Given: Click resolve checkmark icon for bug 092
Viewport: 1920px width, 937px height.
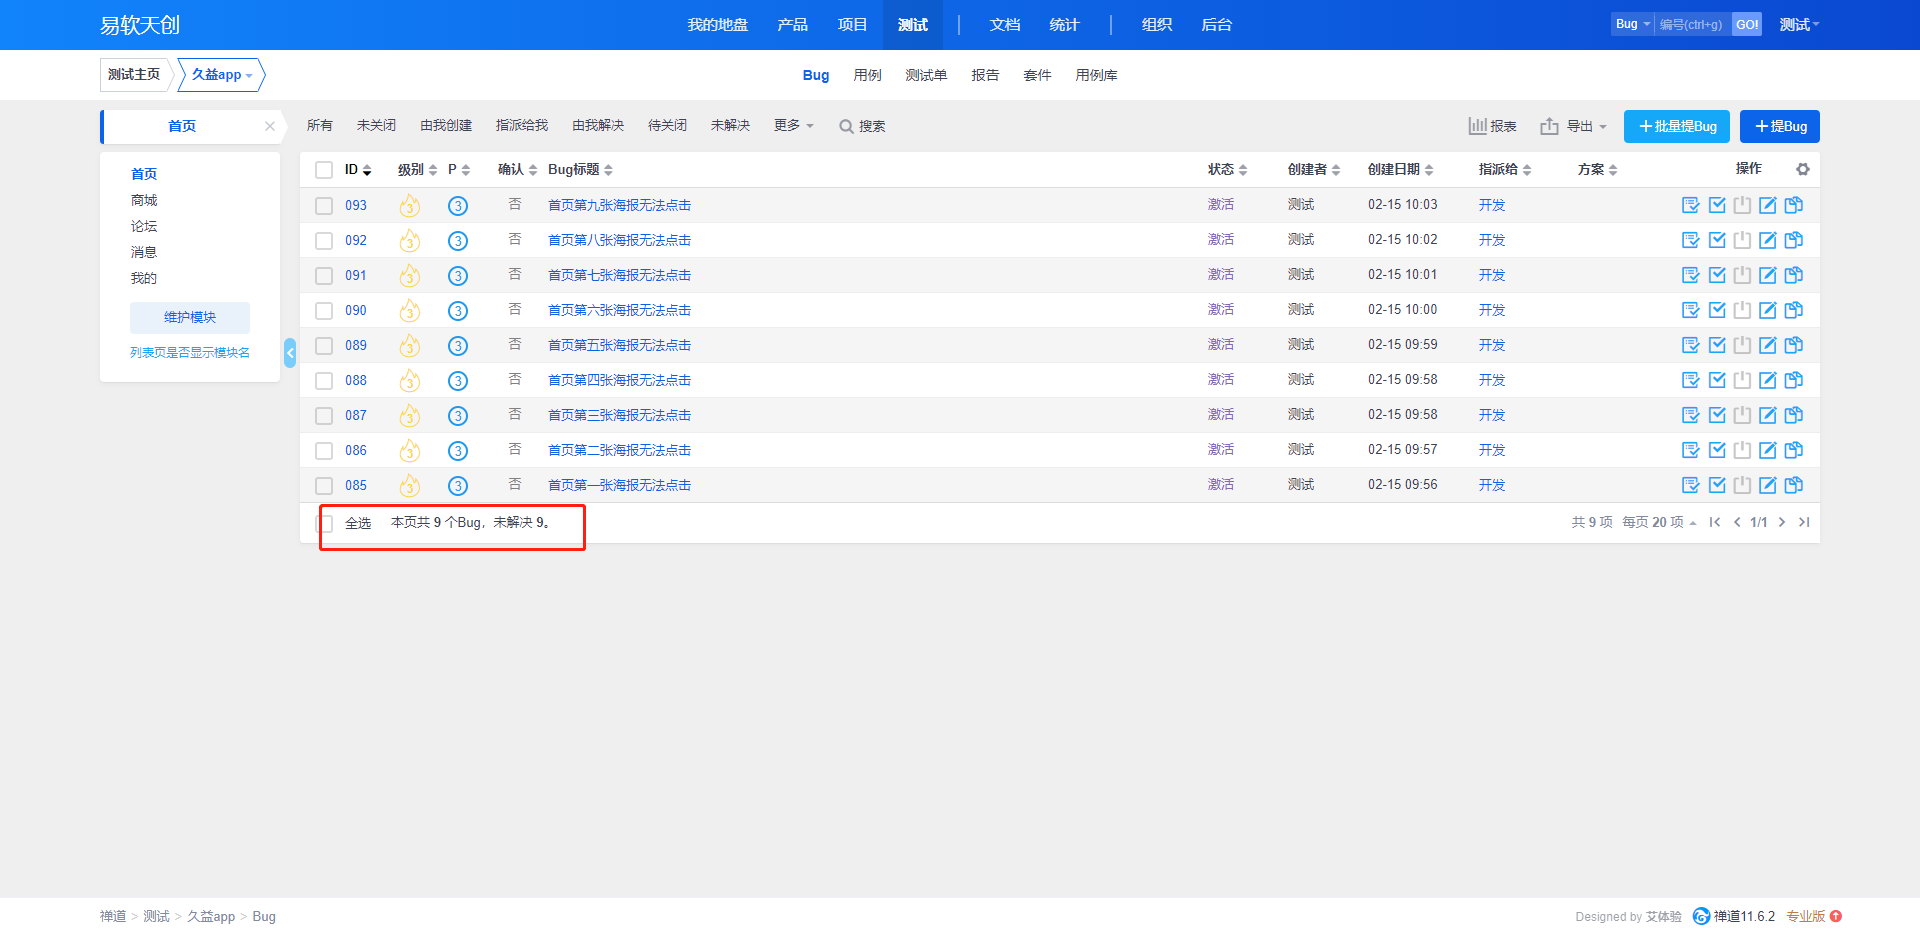Looking at the screenshot, I should pyautogui.click(x=1717, y=240).
